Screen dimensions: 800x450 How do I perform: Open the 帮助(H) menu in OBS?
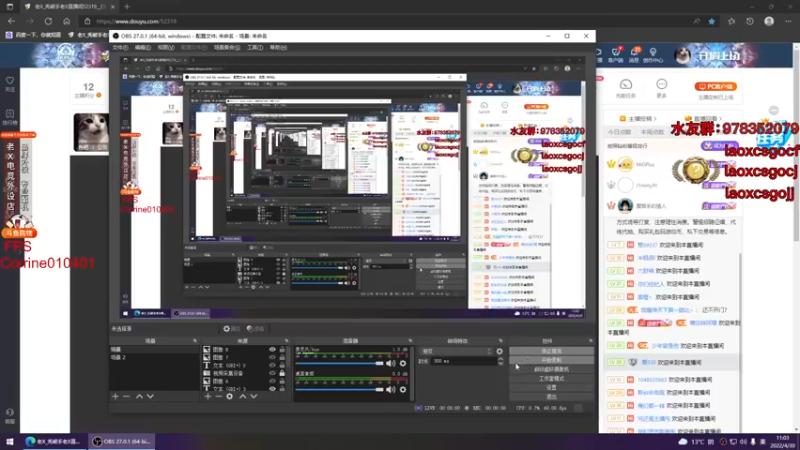pyautogui.click(x=278, y=47)
